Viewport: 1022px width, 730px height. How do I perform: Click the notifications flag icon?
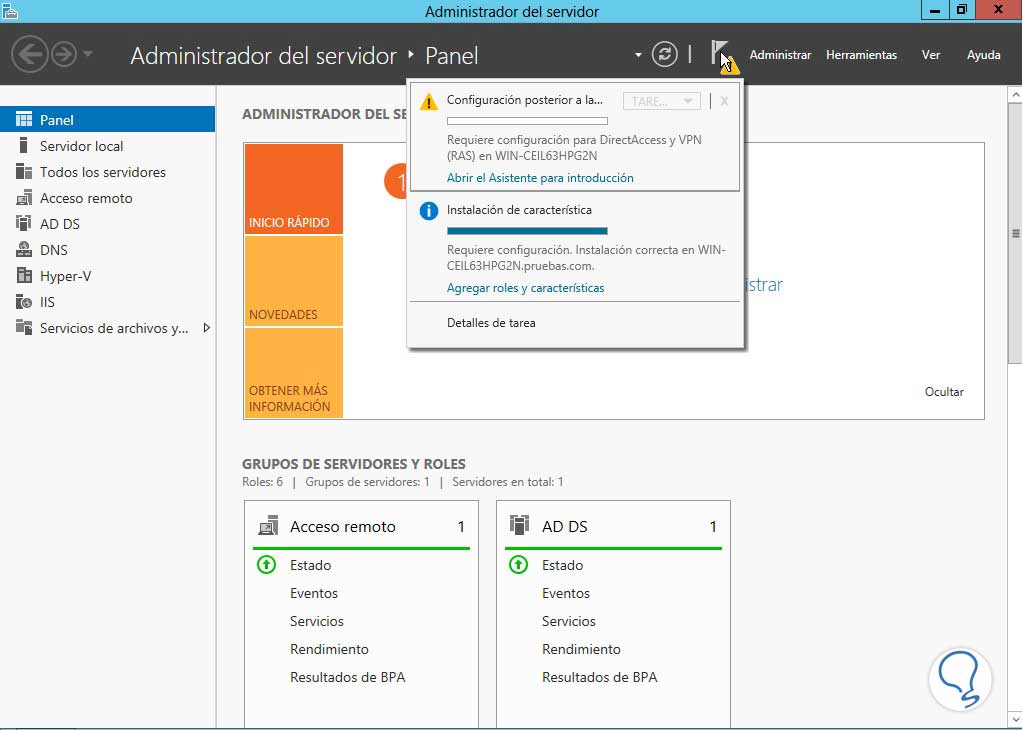tap(724, 57)
